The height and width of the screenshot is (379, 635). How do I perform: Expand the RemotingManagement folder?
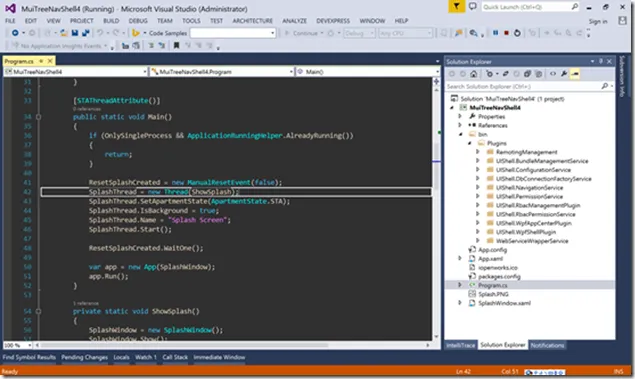[x=478, y=152]
